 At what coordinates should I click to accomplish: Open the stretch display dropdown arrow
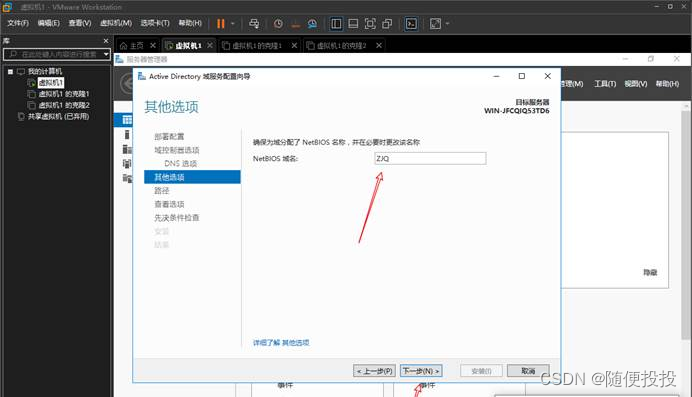click(447, 24)
